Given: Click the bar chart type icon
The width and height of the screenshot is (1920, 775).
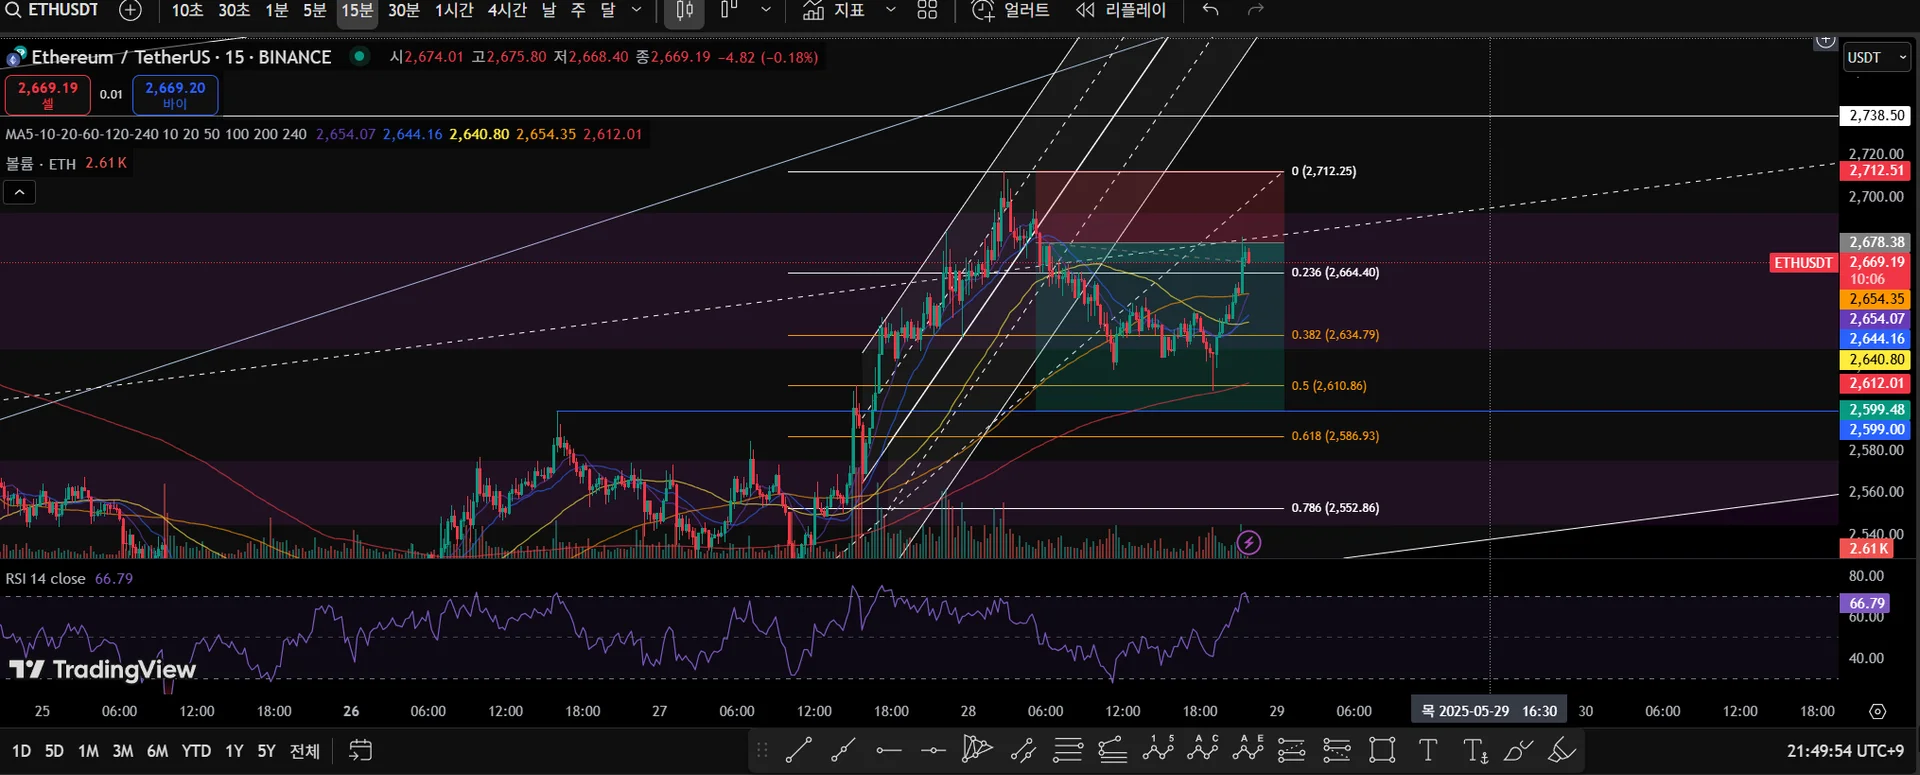Looking at the screenshot, I should point(729,10).
